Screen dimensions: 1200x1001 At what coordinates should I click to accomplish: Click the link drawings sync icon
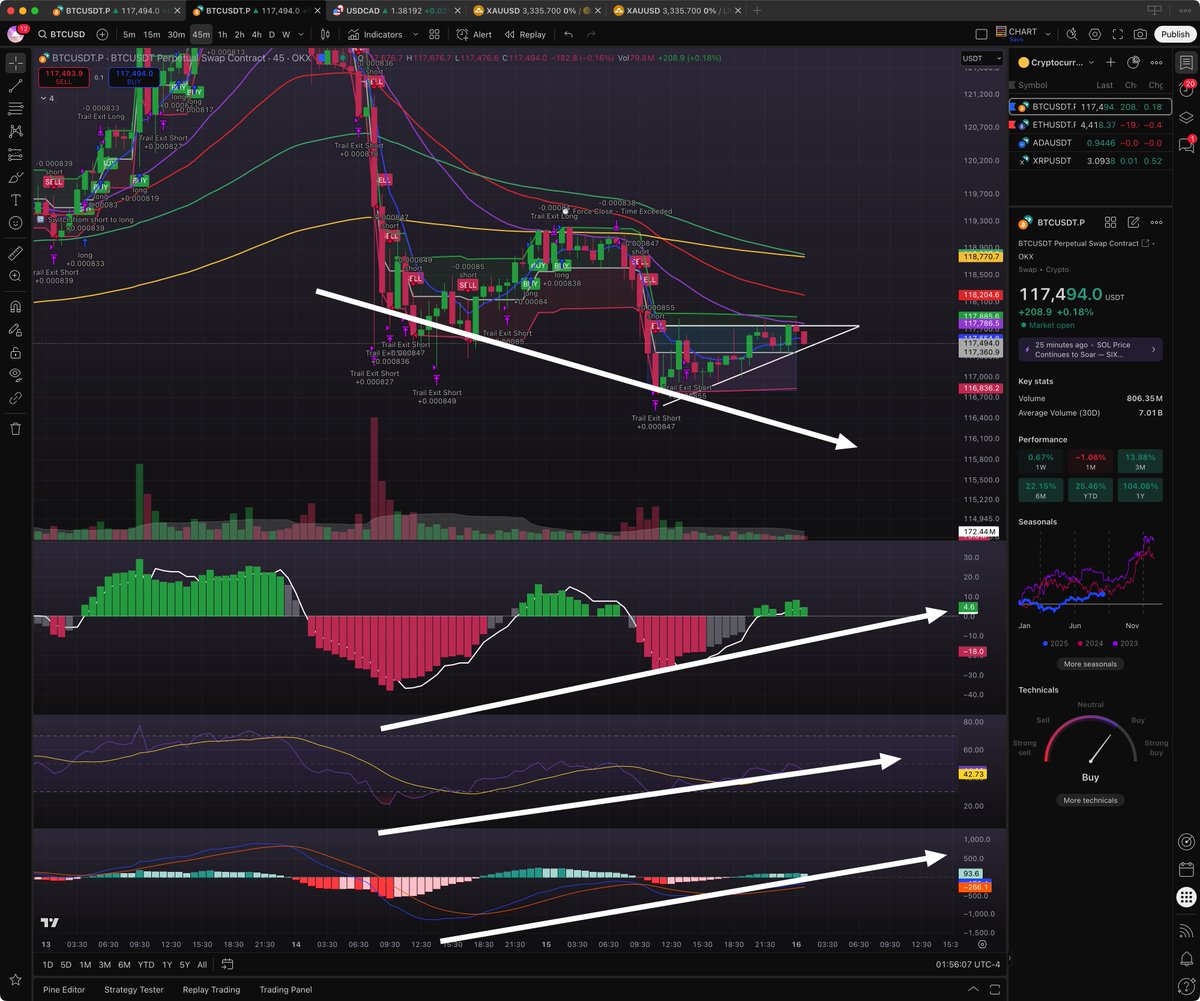(x=16, y=397)
